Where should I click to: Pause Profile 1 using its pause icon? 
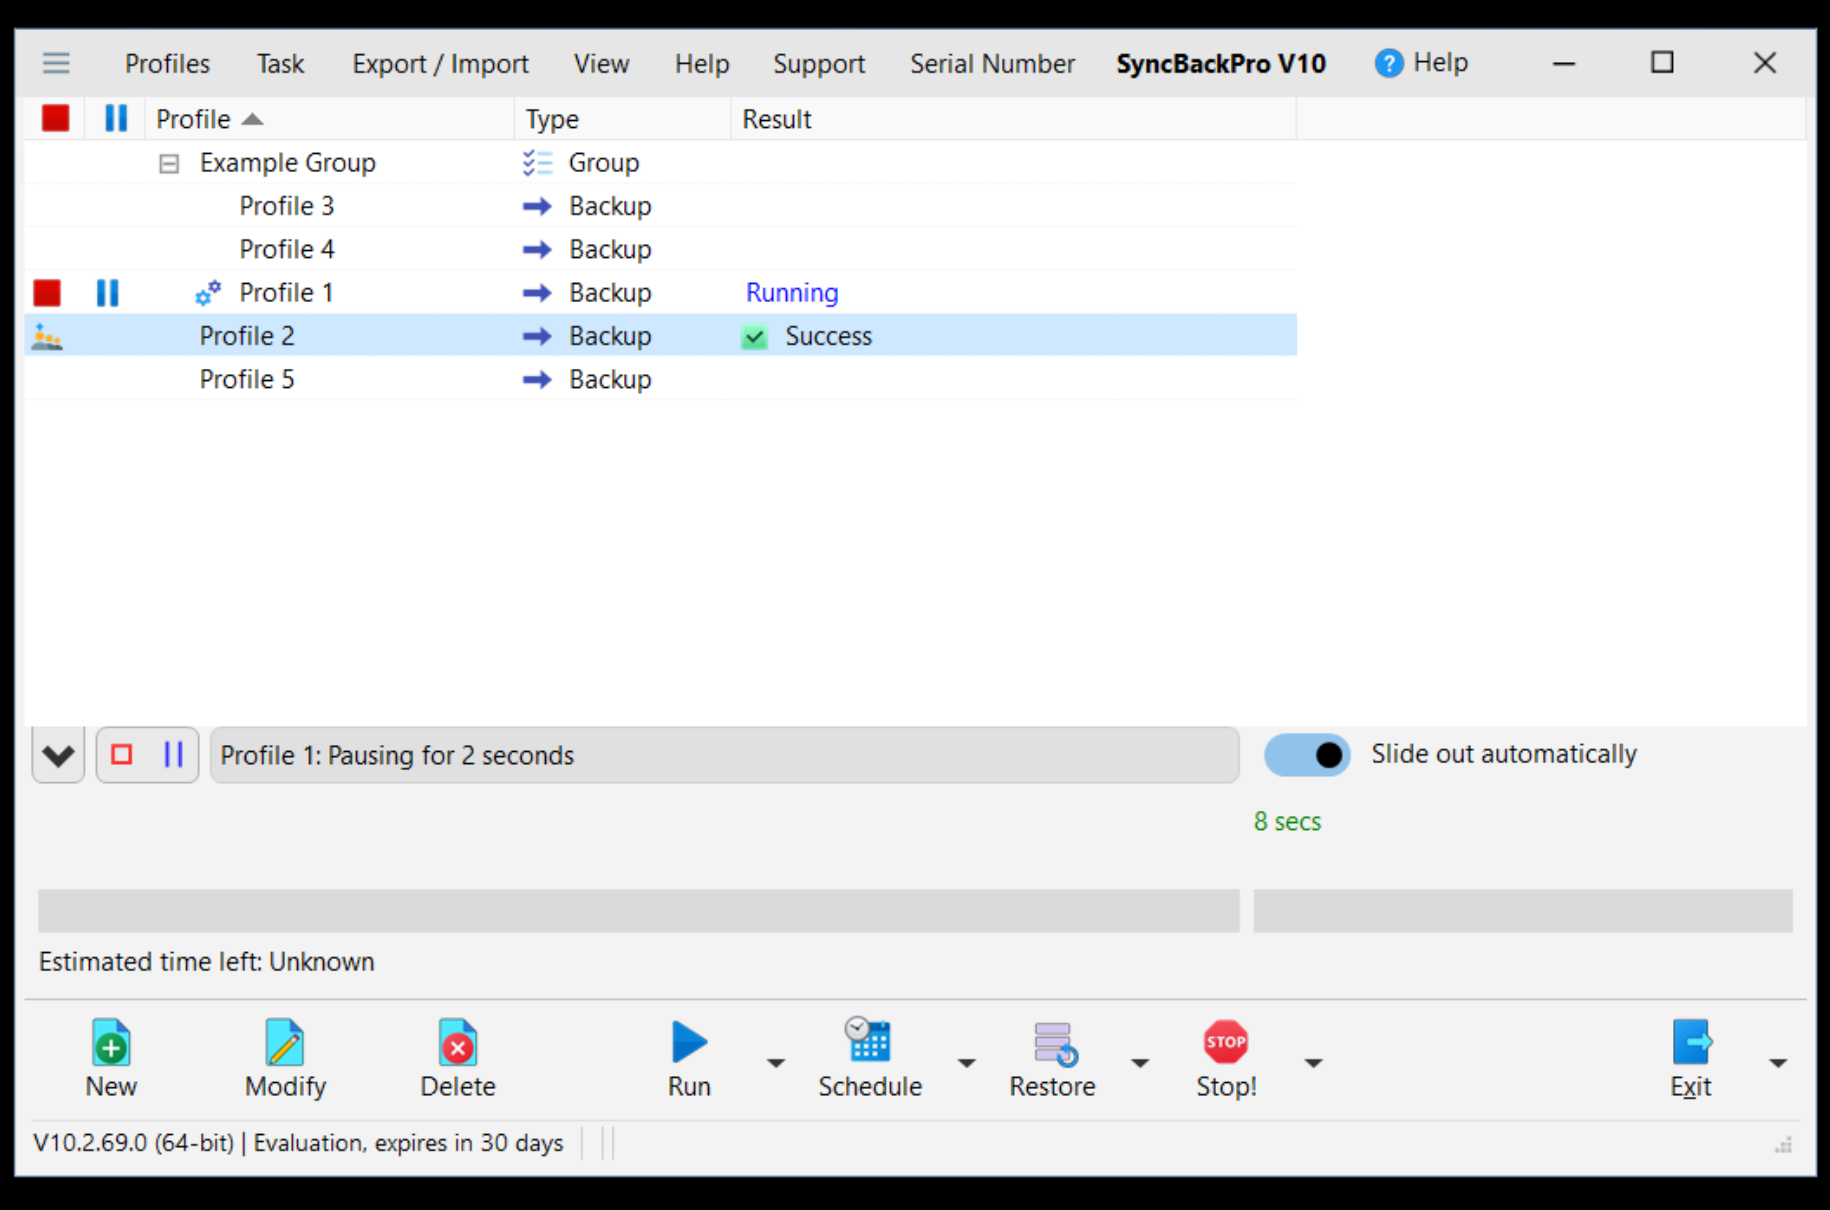pos(107,292)
